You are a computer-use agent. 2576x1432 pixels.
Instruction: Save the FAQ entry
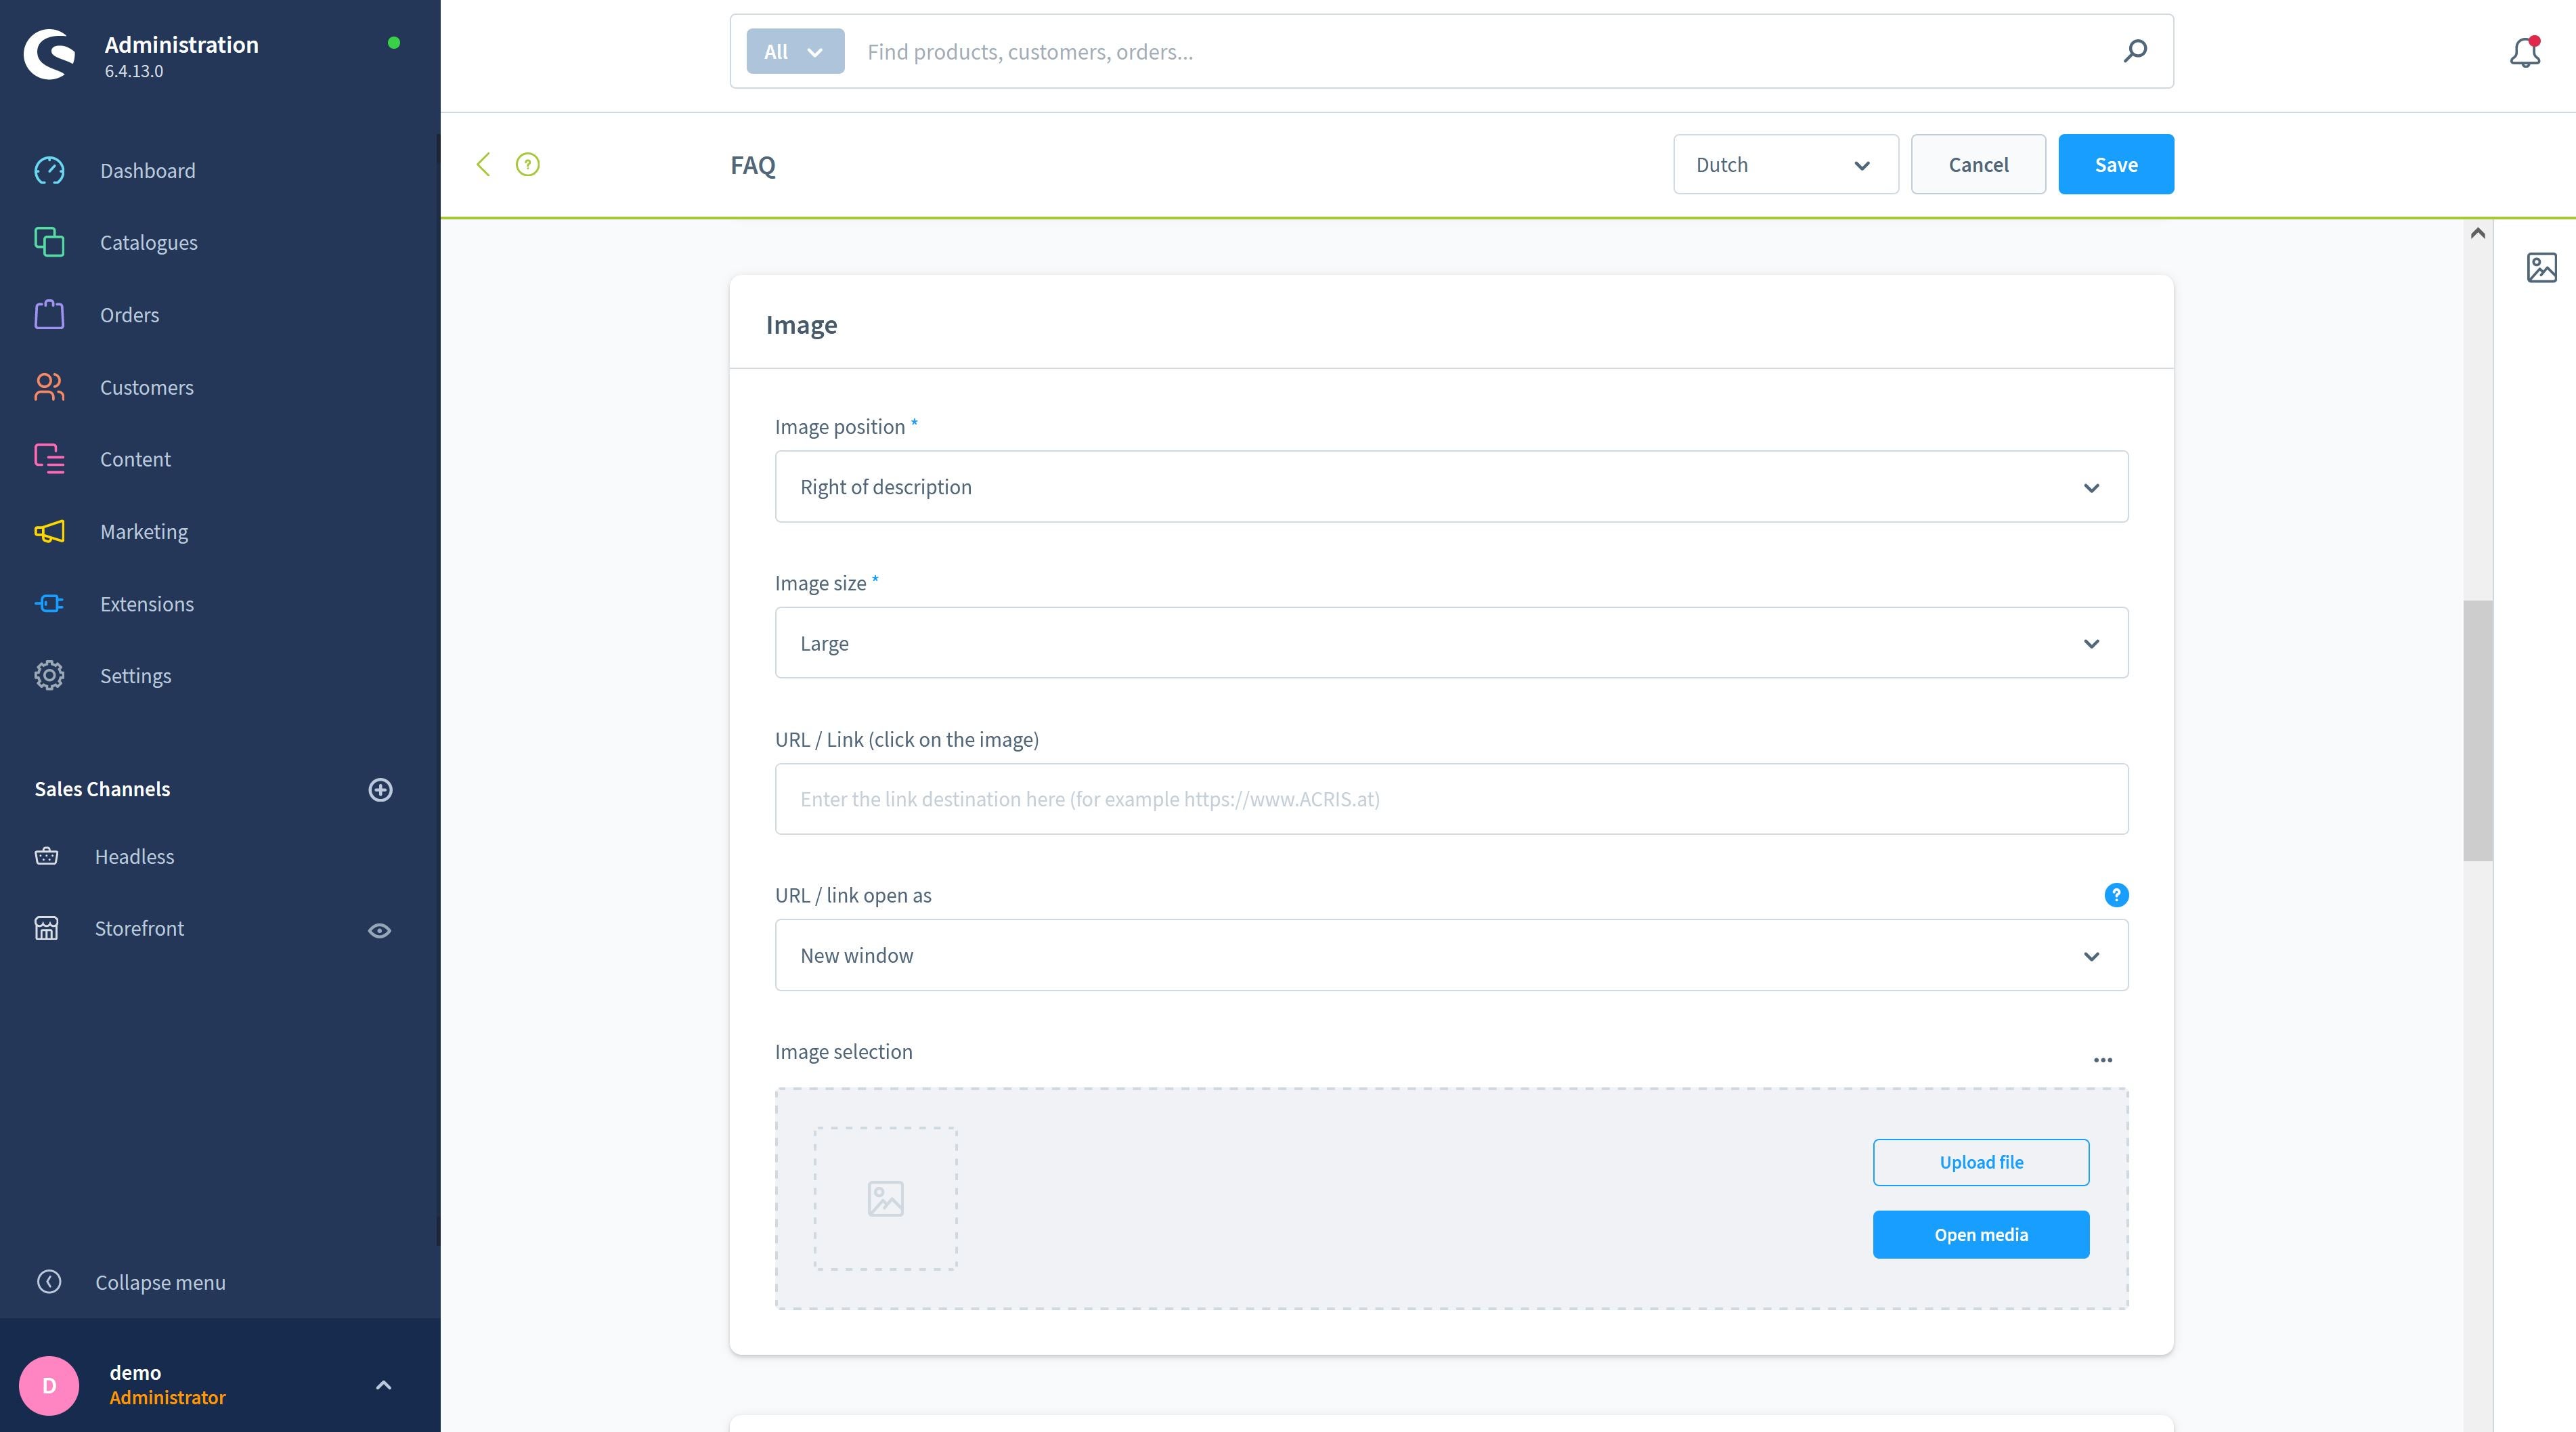coord(2116,165)
